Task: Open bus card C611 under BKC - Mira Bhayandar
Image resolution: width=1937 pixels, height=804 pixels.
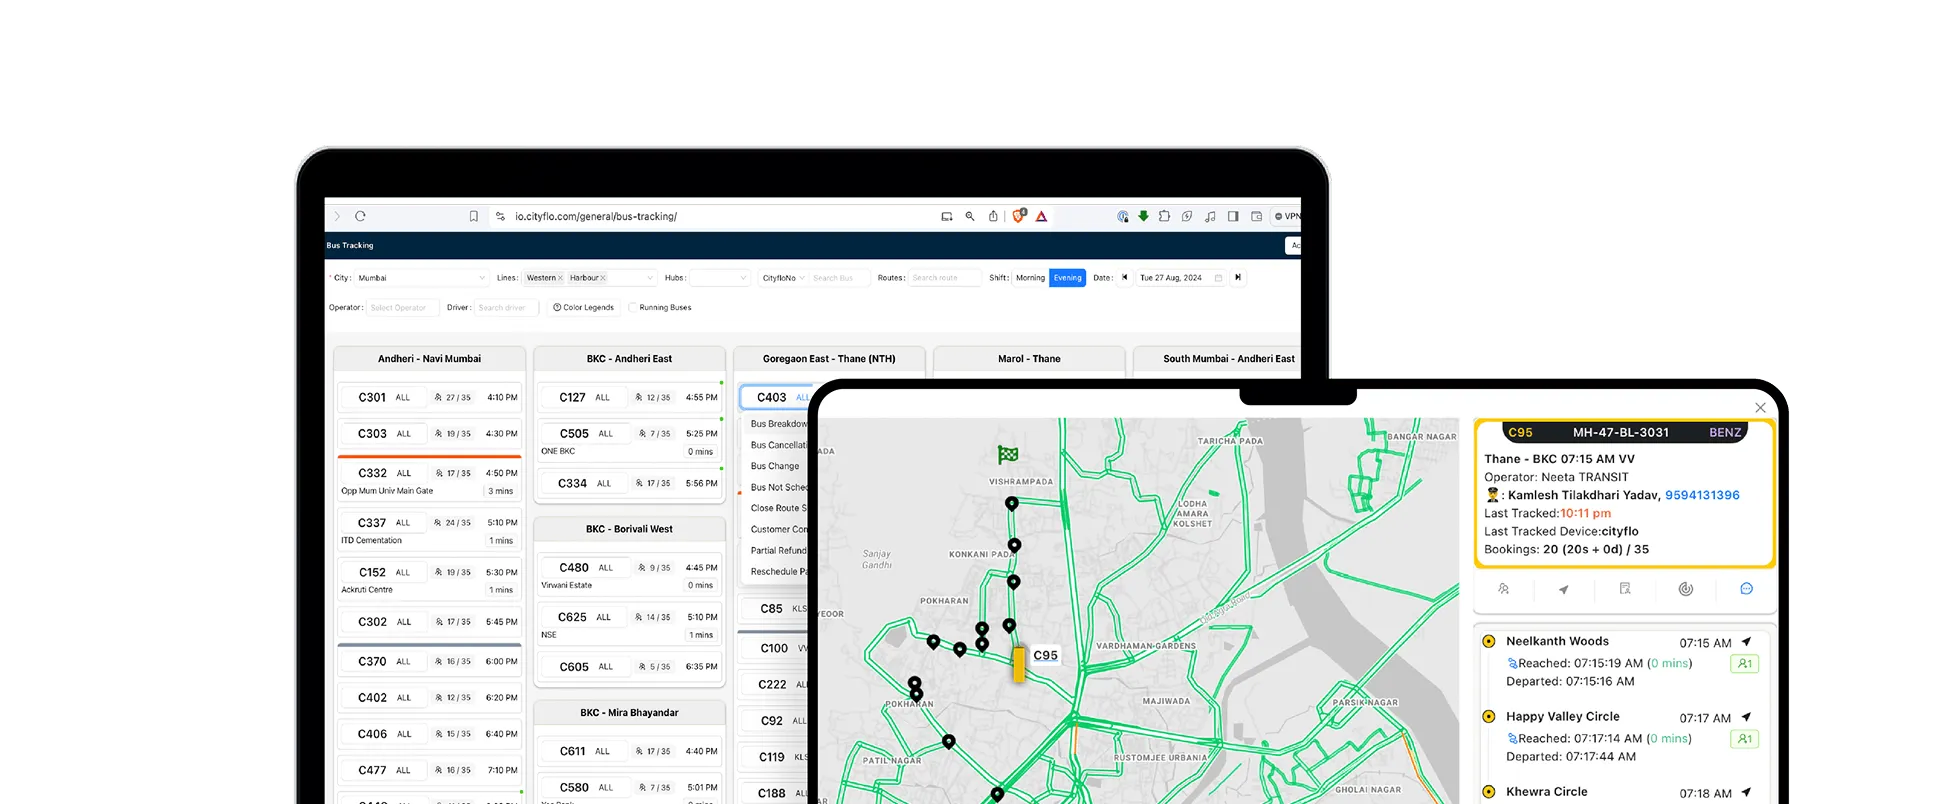Action: click(x=629, y=751)
